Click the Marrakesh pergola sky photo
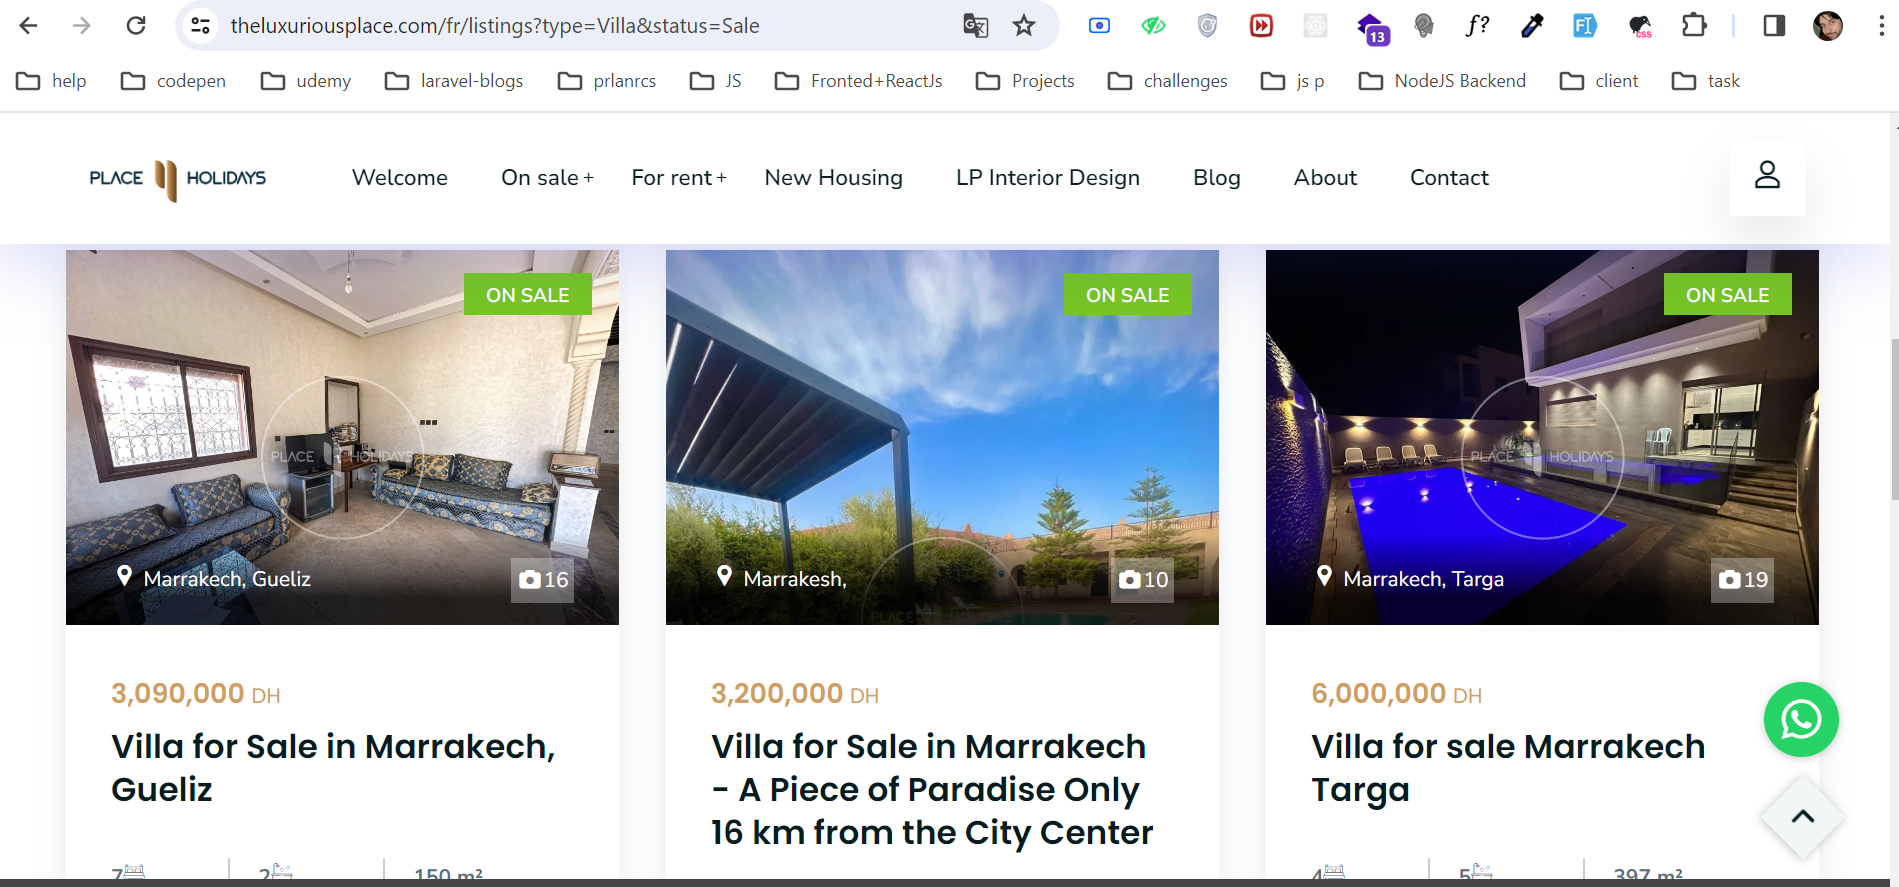 coord(942,437)
